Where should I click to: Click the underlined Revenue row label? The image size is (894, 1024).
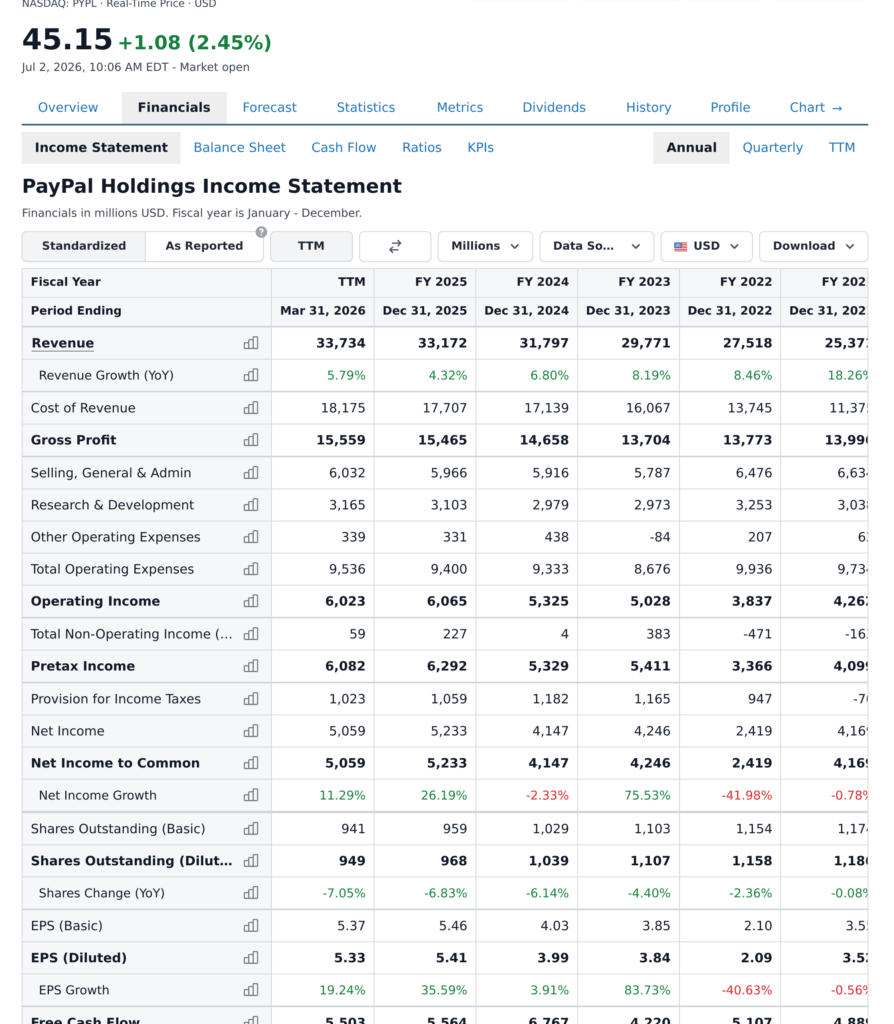click(63, 343)
